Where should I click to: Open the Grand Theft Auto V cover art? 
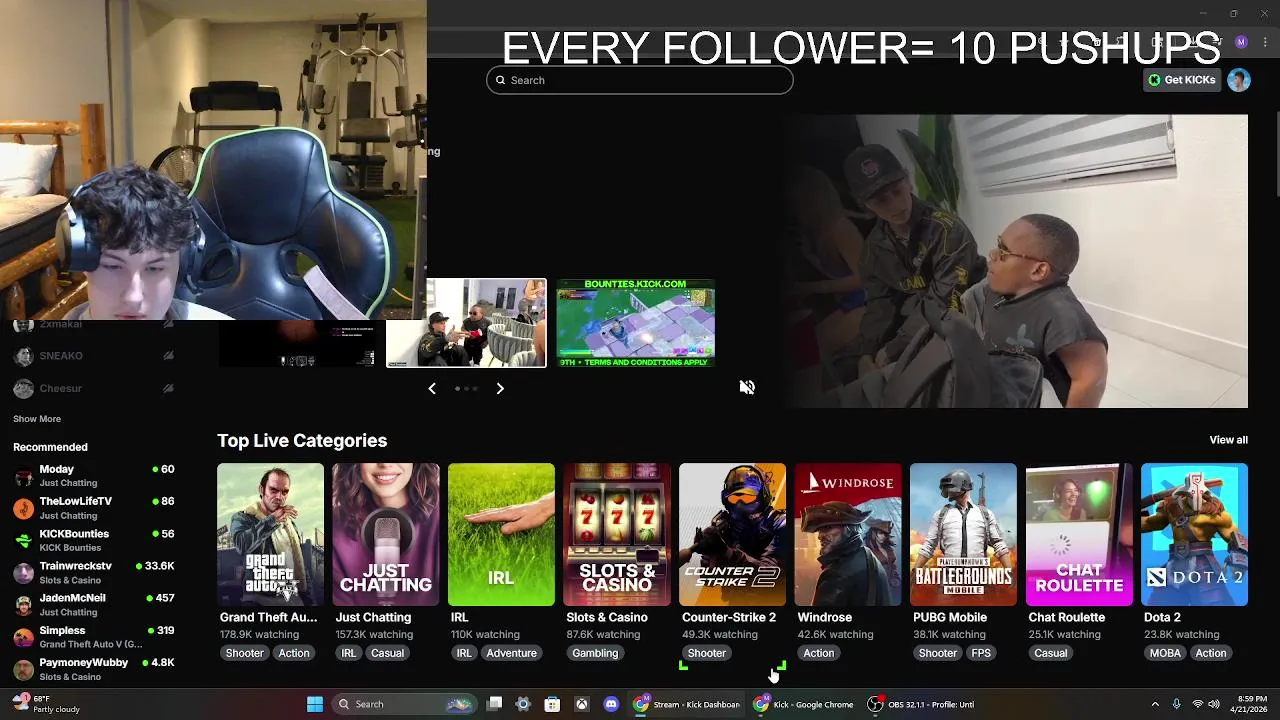270,534
